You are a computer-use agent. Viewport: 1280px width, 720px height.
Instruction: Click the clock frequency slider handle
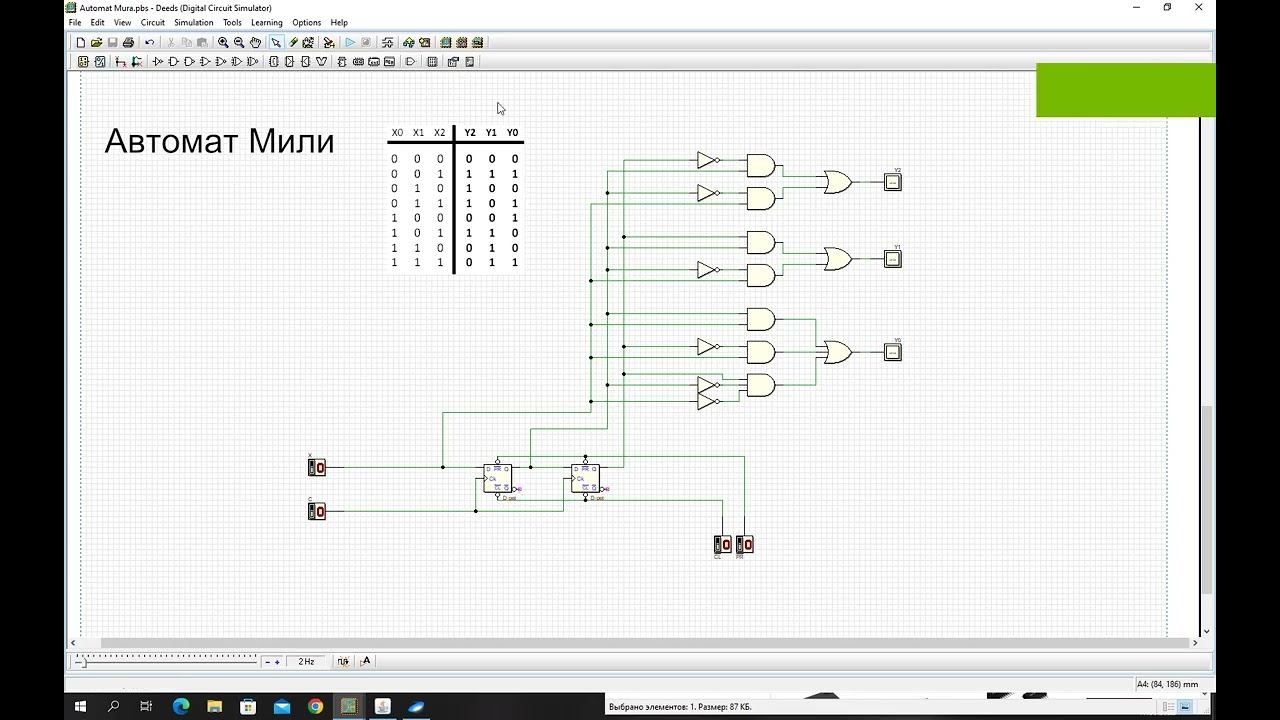[x=82, y=662]
